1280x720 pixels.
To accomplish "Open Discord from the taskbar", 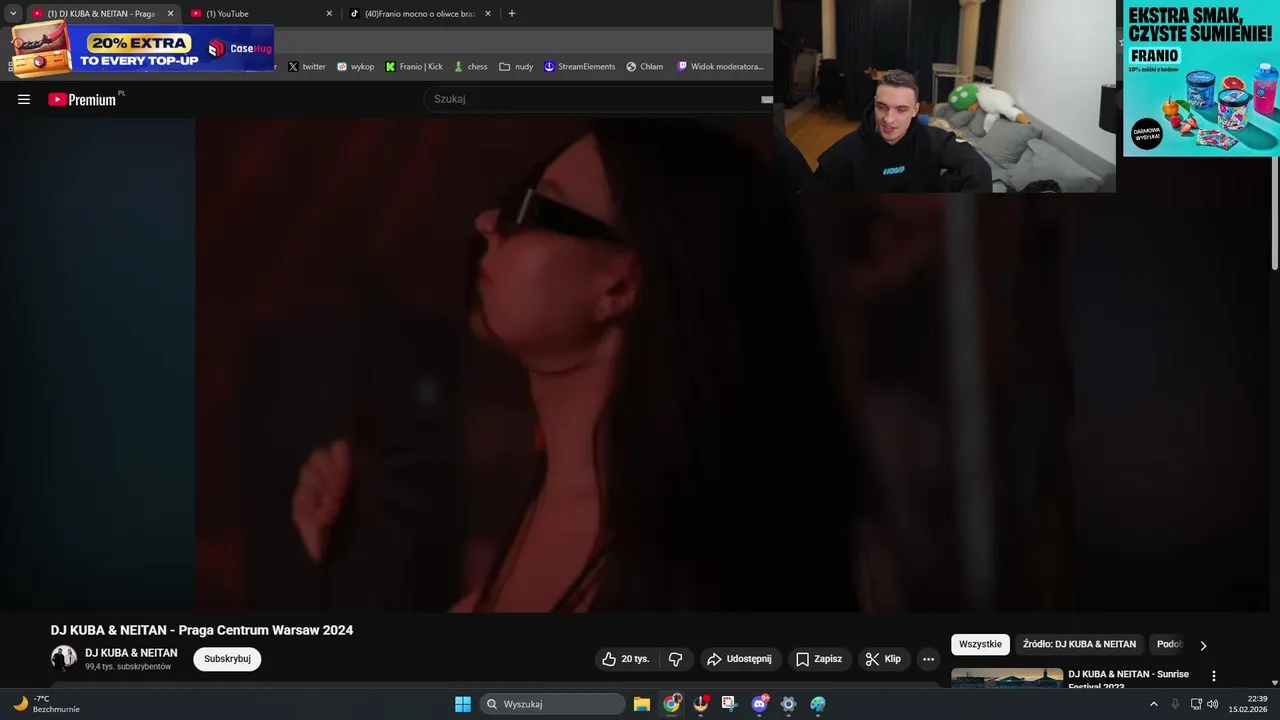I will pyautogui.click(x=759, y=704).
